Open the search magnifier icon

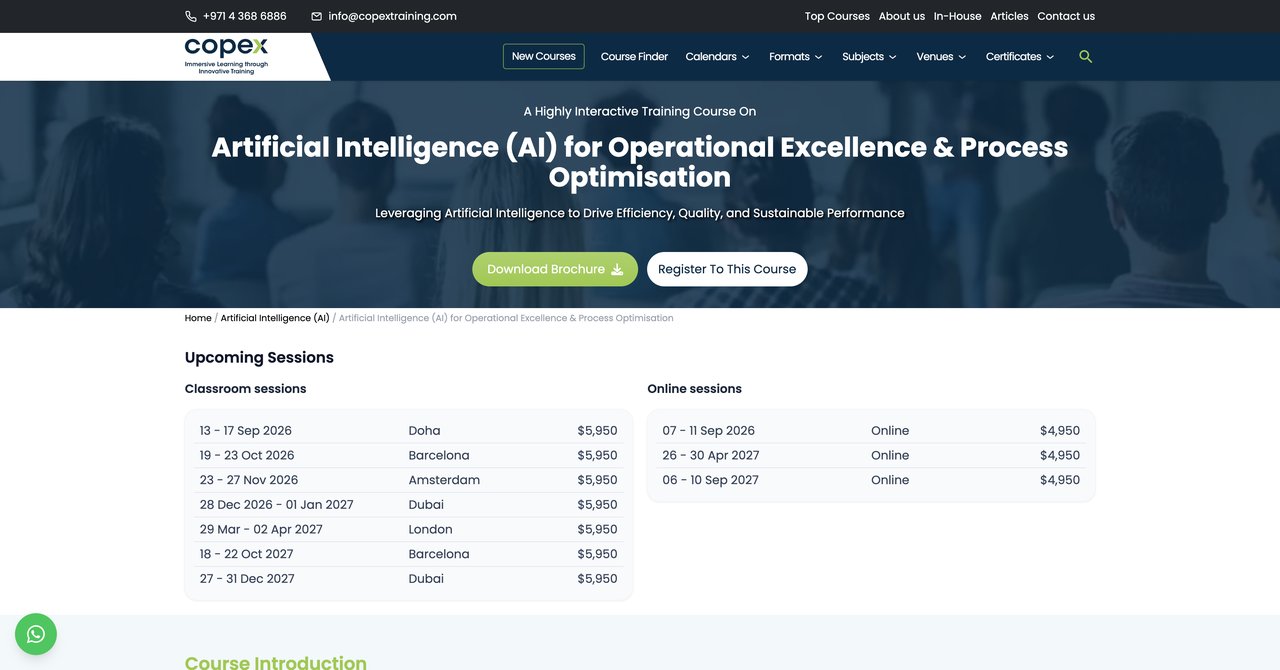(1085, 57)
